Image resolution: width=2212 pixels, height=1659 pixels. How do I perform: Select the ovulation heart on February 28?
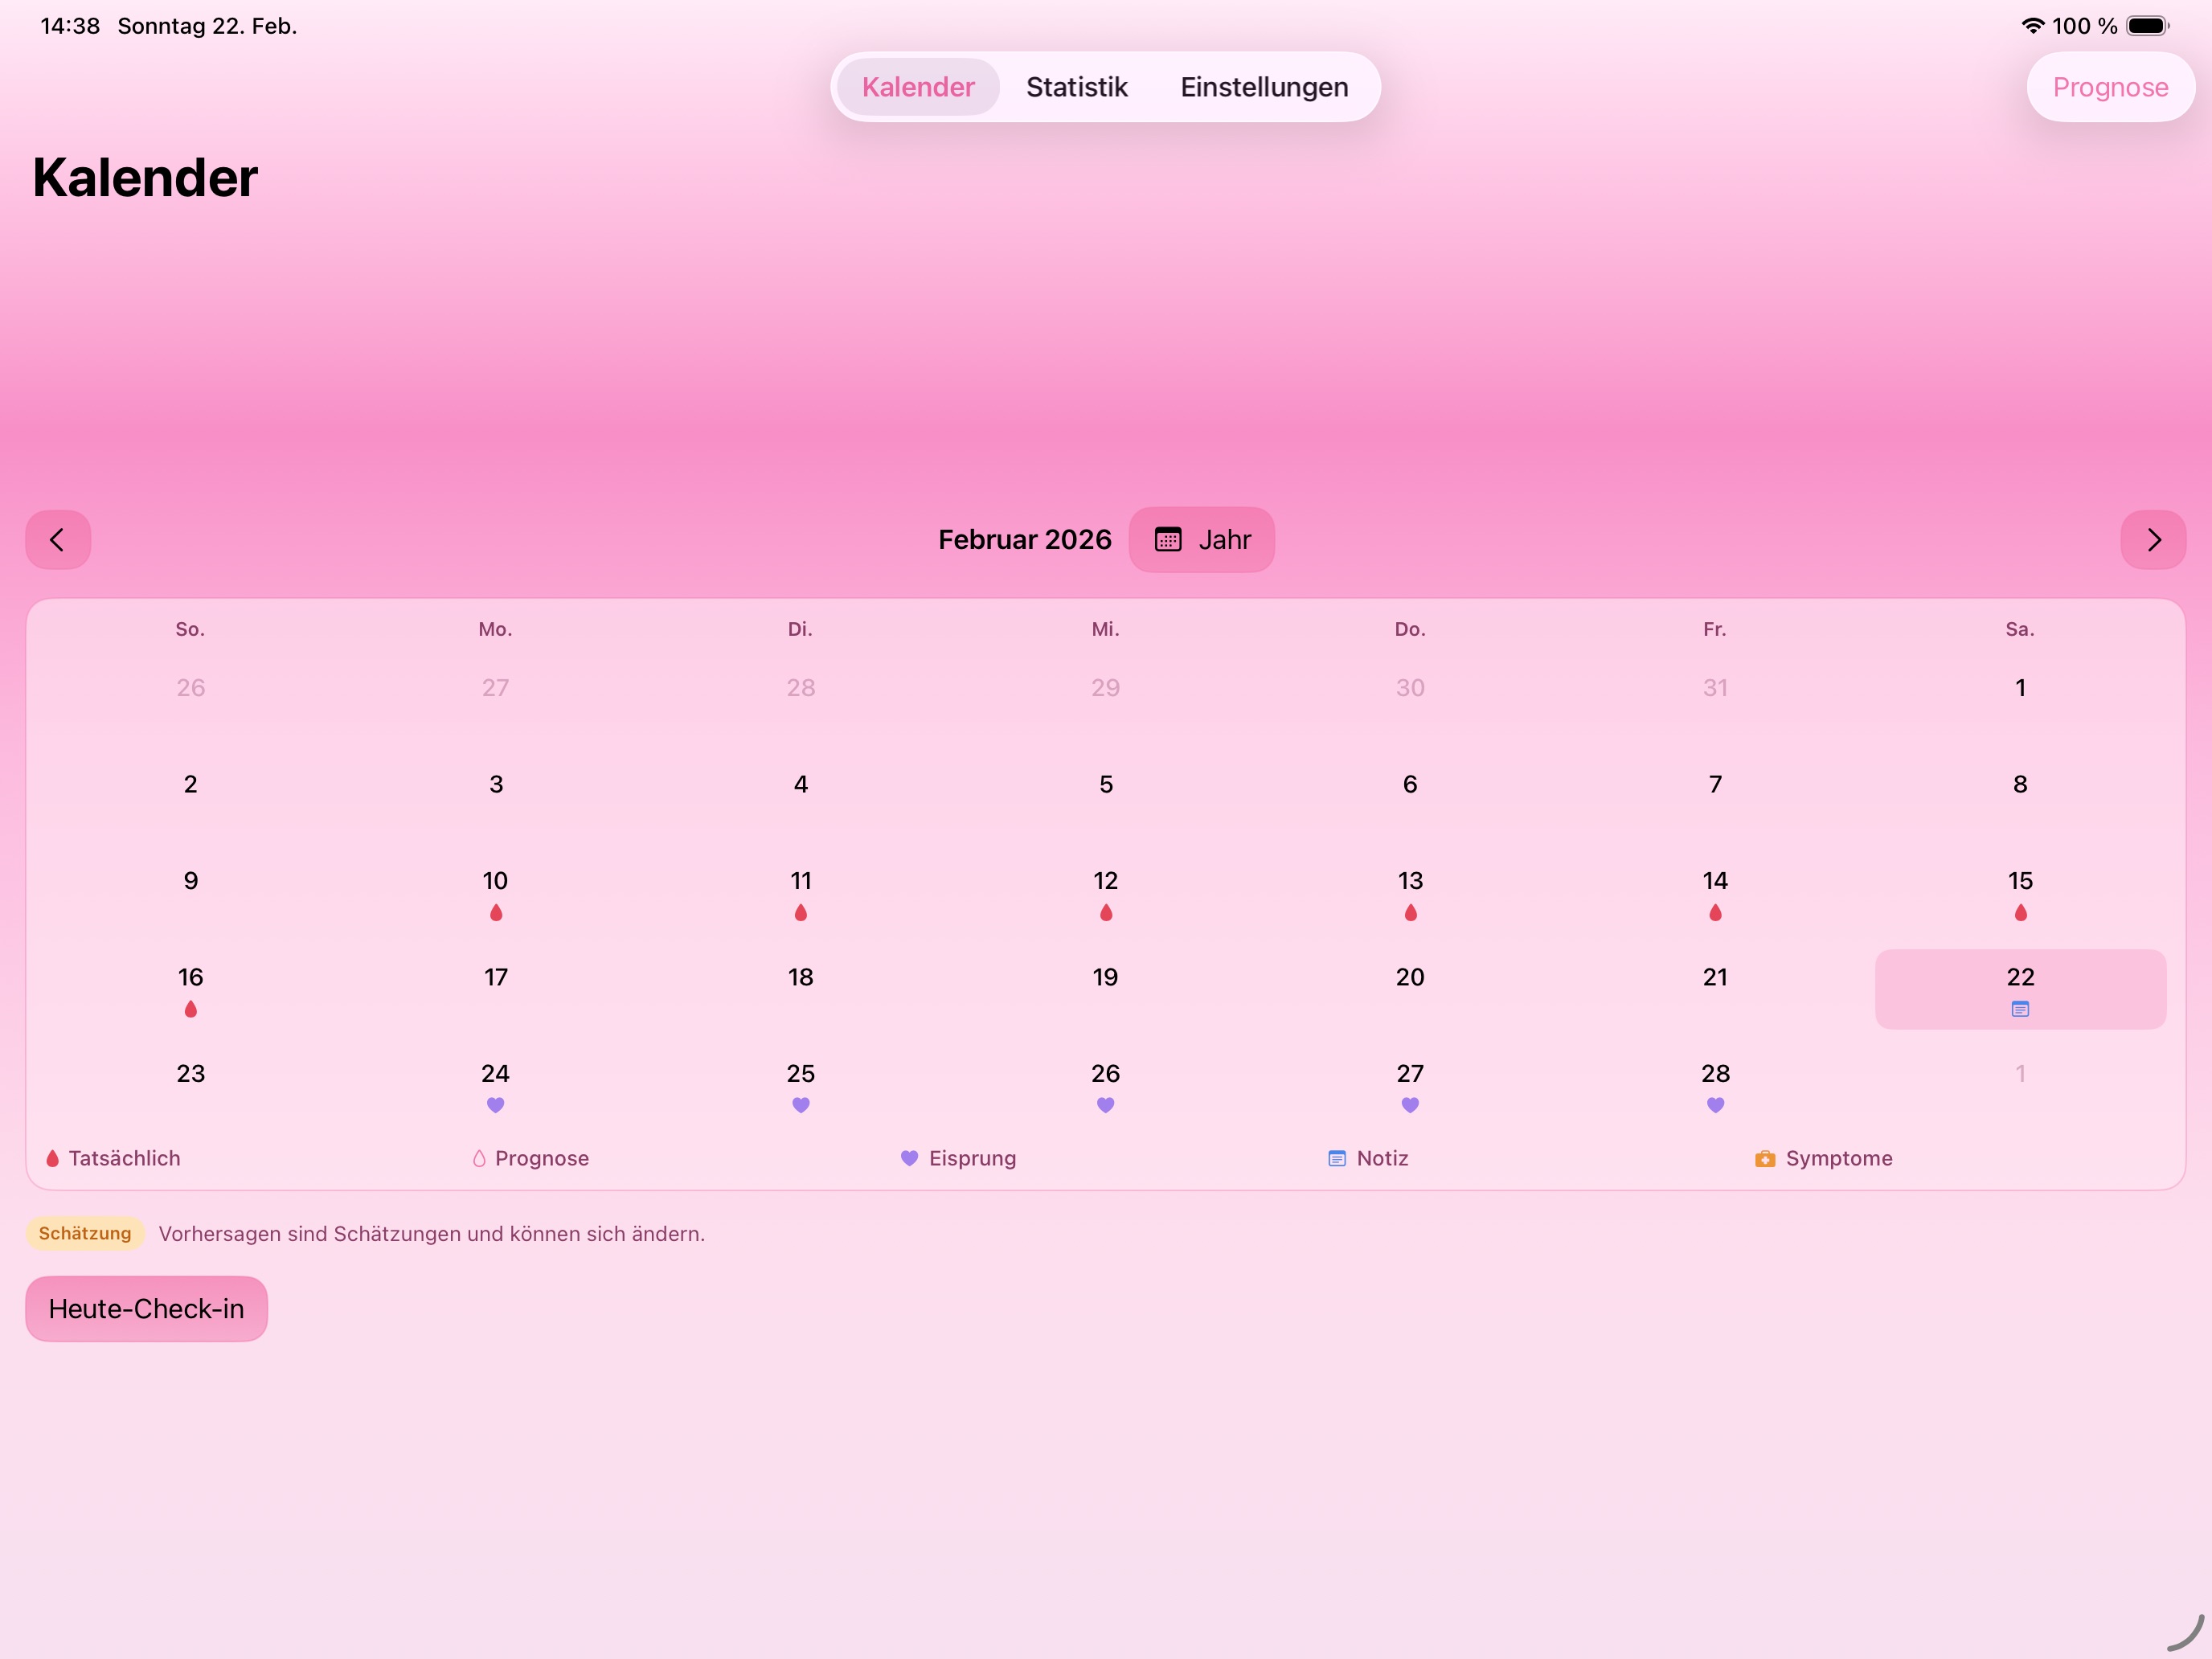1714,1105
